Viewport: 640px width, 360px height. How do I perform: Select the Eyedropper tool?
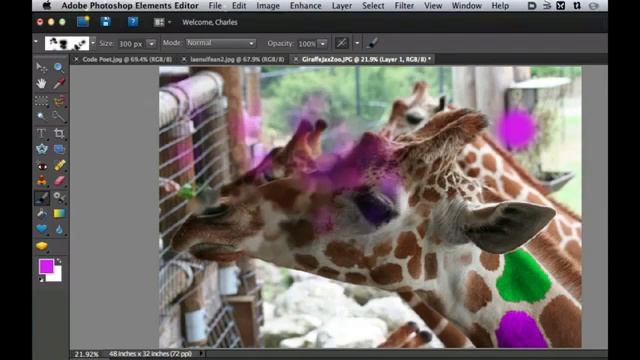click(59, 84)
